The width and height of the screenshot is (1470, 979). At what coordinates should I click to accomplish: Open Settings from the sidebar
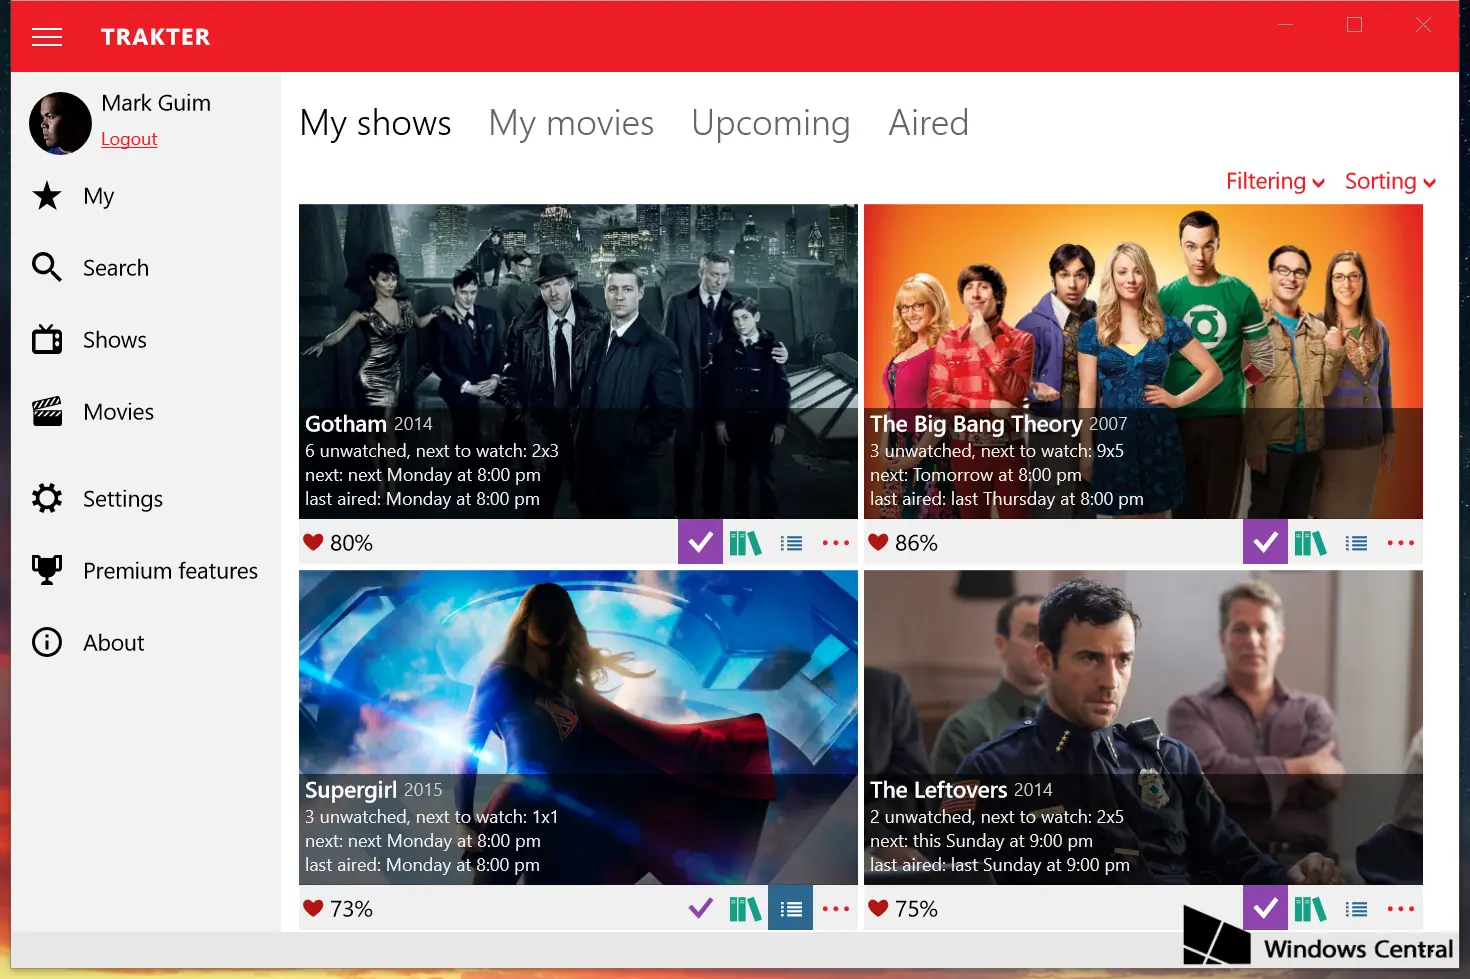click(123, 499)
